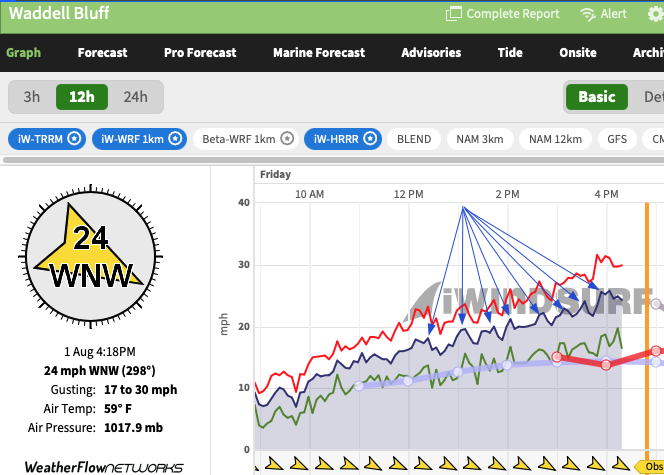Toggle star on iW-WRF 1km chip

(x=175, y=139)
